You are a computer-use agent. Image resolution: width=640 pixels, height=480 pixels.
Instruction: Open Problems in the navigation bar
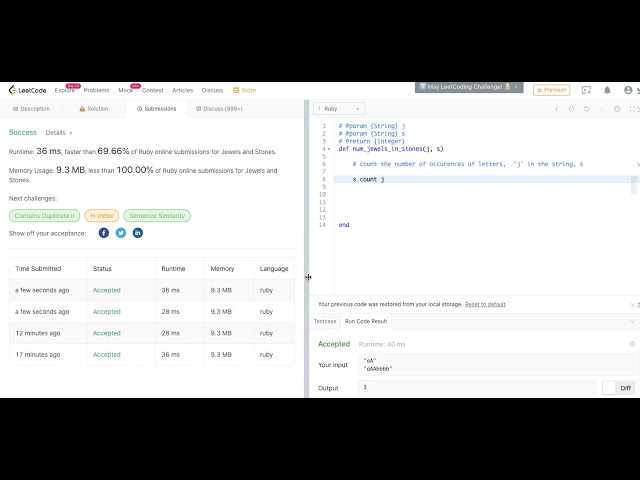click(96, 91)
